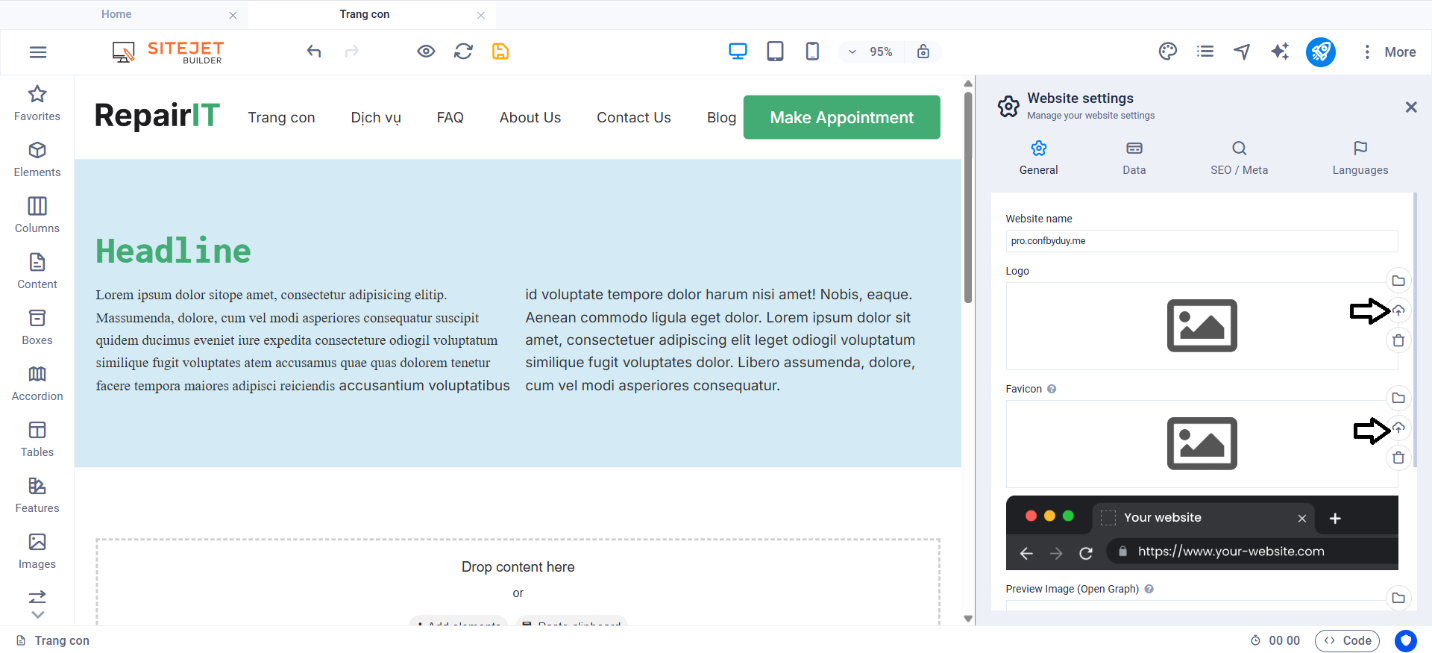Expand the More options menu

tap(1388, 52)
